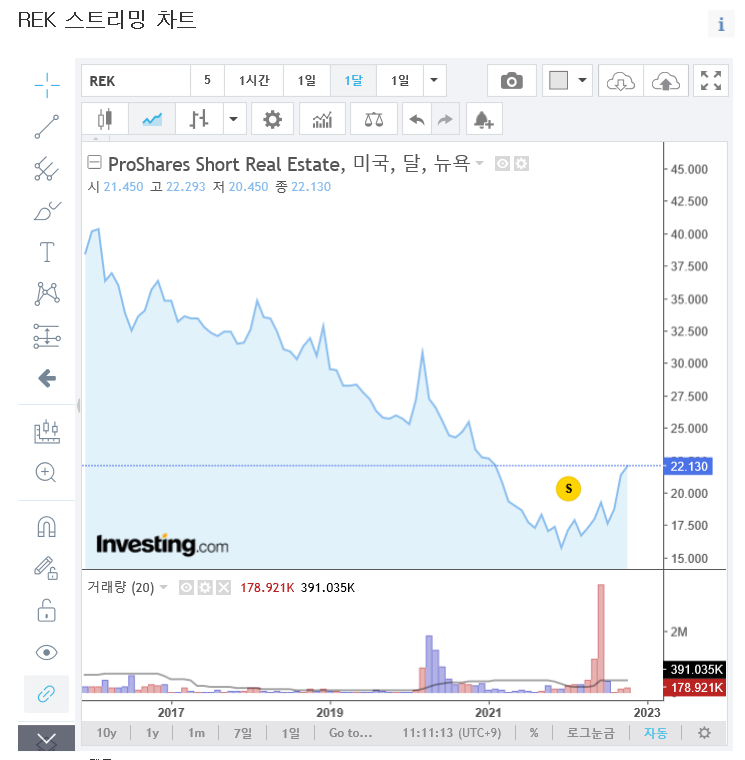Toggle 로그눈금 log scale
This screenshot has height=760, width=745.
click(591, 733)
